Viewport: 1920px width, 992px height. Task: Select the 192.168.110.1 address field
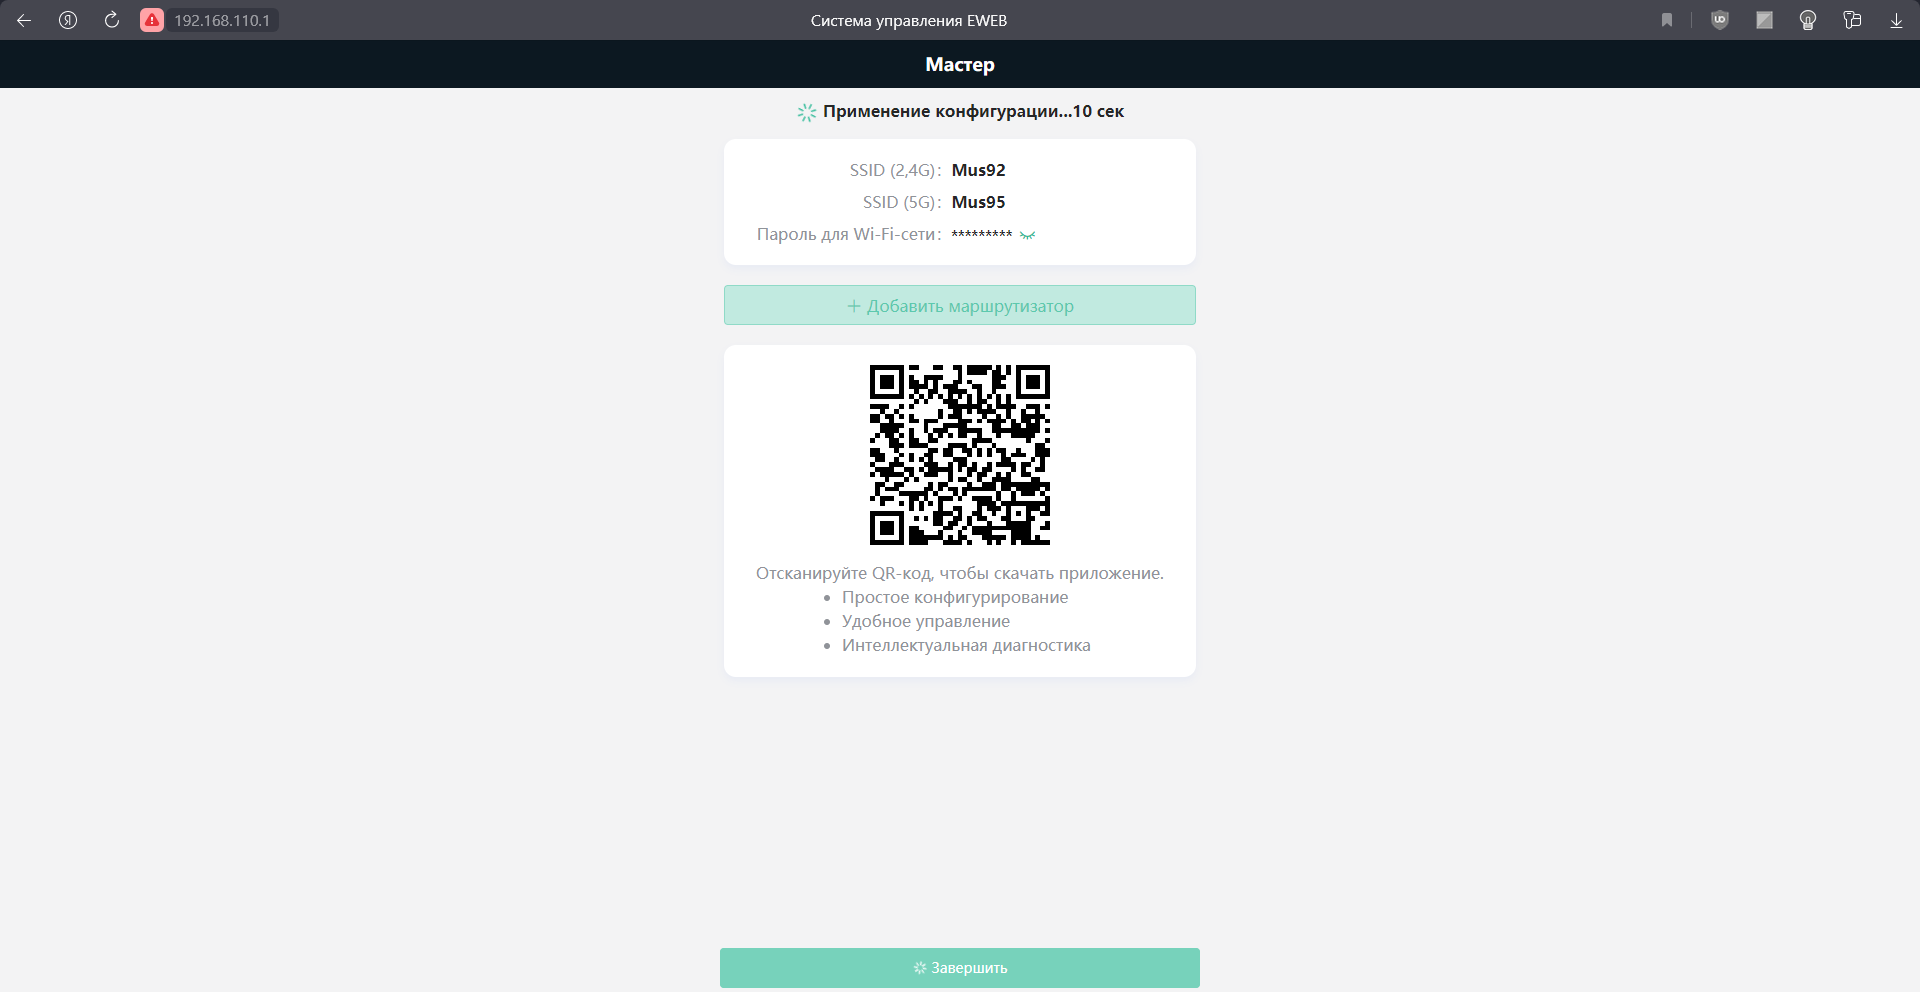(x=222, y=20)
